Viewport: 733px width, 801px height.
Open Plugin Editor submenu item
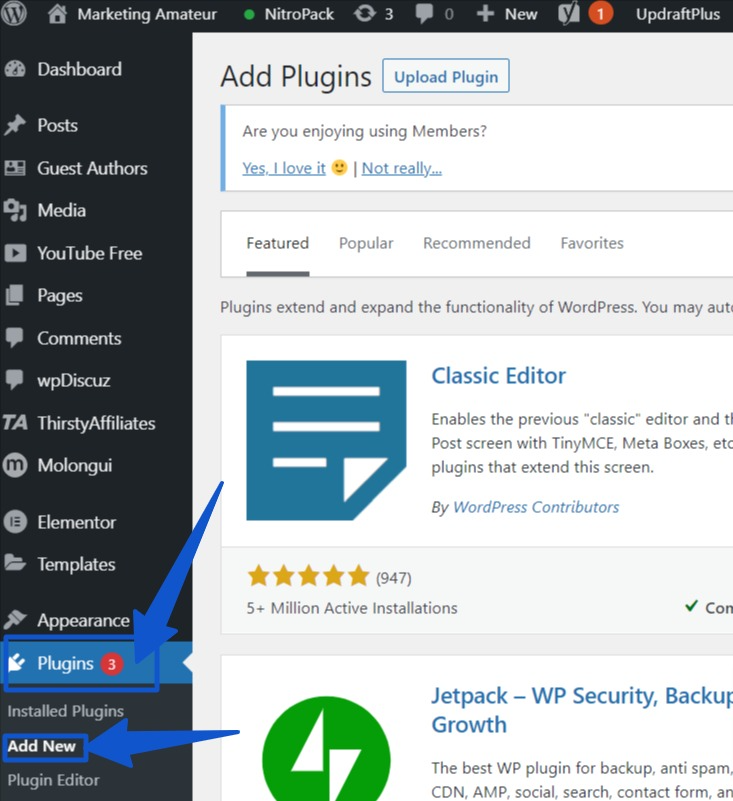pos(53,780)
